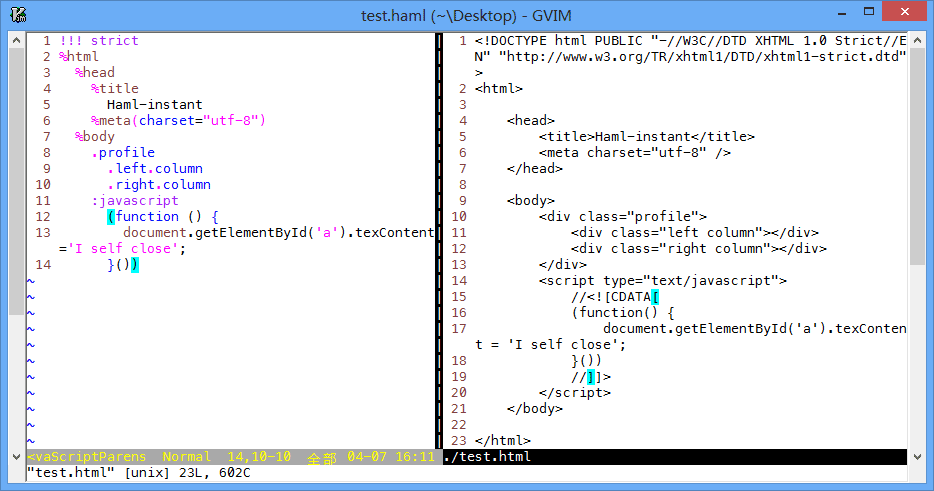Click '</head>' on right line 7
This screenshot has height=491, width=934.
click(535, 169)
